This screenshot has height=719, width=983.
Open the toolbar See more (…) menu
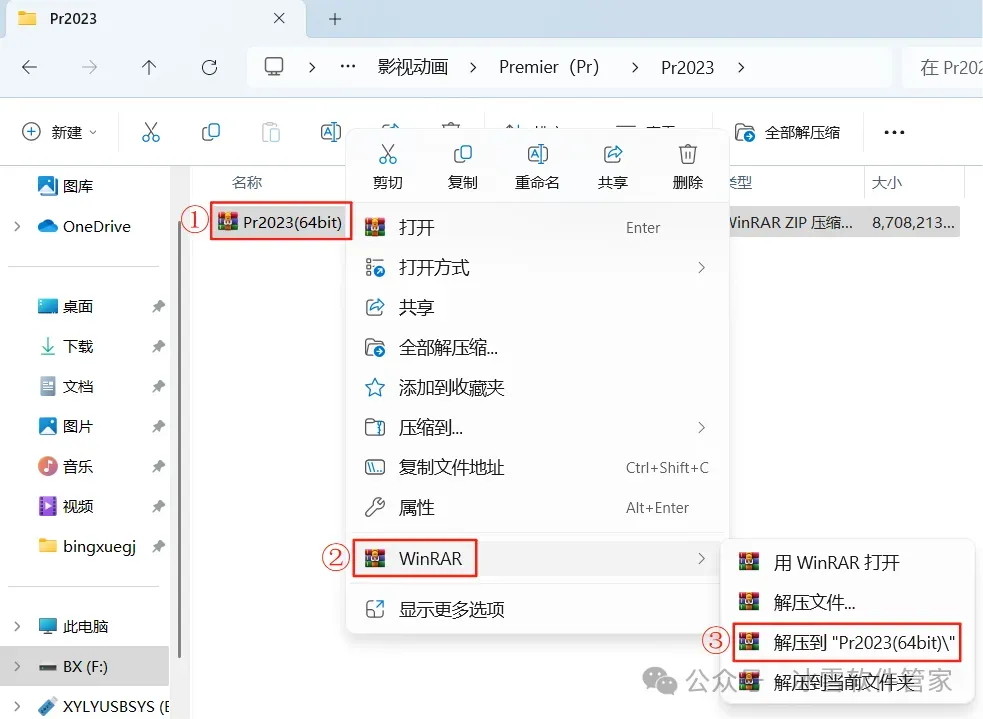894,132
